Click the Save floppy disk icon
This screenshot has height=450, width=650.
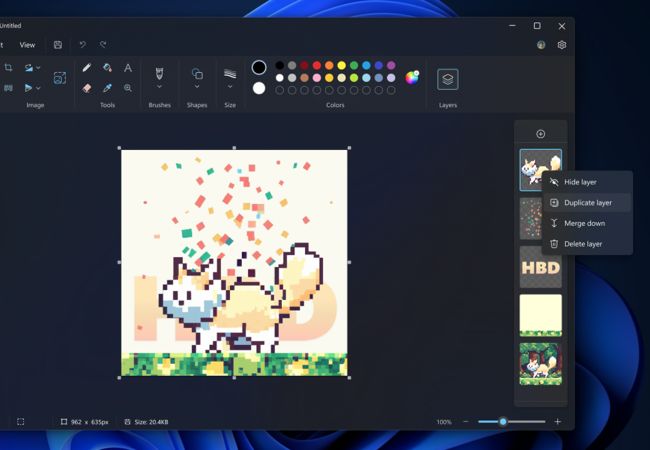pos(58,45)
